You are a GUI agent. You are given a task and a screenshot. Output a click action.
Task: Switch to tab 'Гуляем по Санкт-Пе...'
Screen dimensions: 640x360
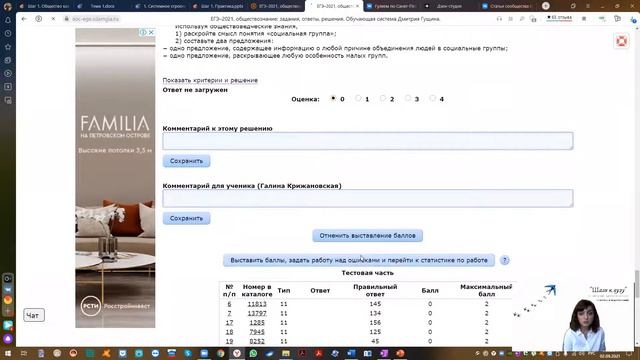pos(391,6)
